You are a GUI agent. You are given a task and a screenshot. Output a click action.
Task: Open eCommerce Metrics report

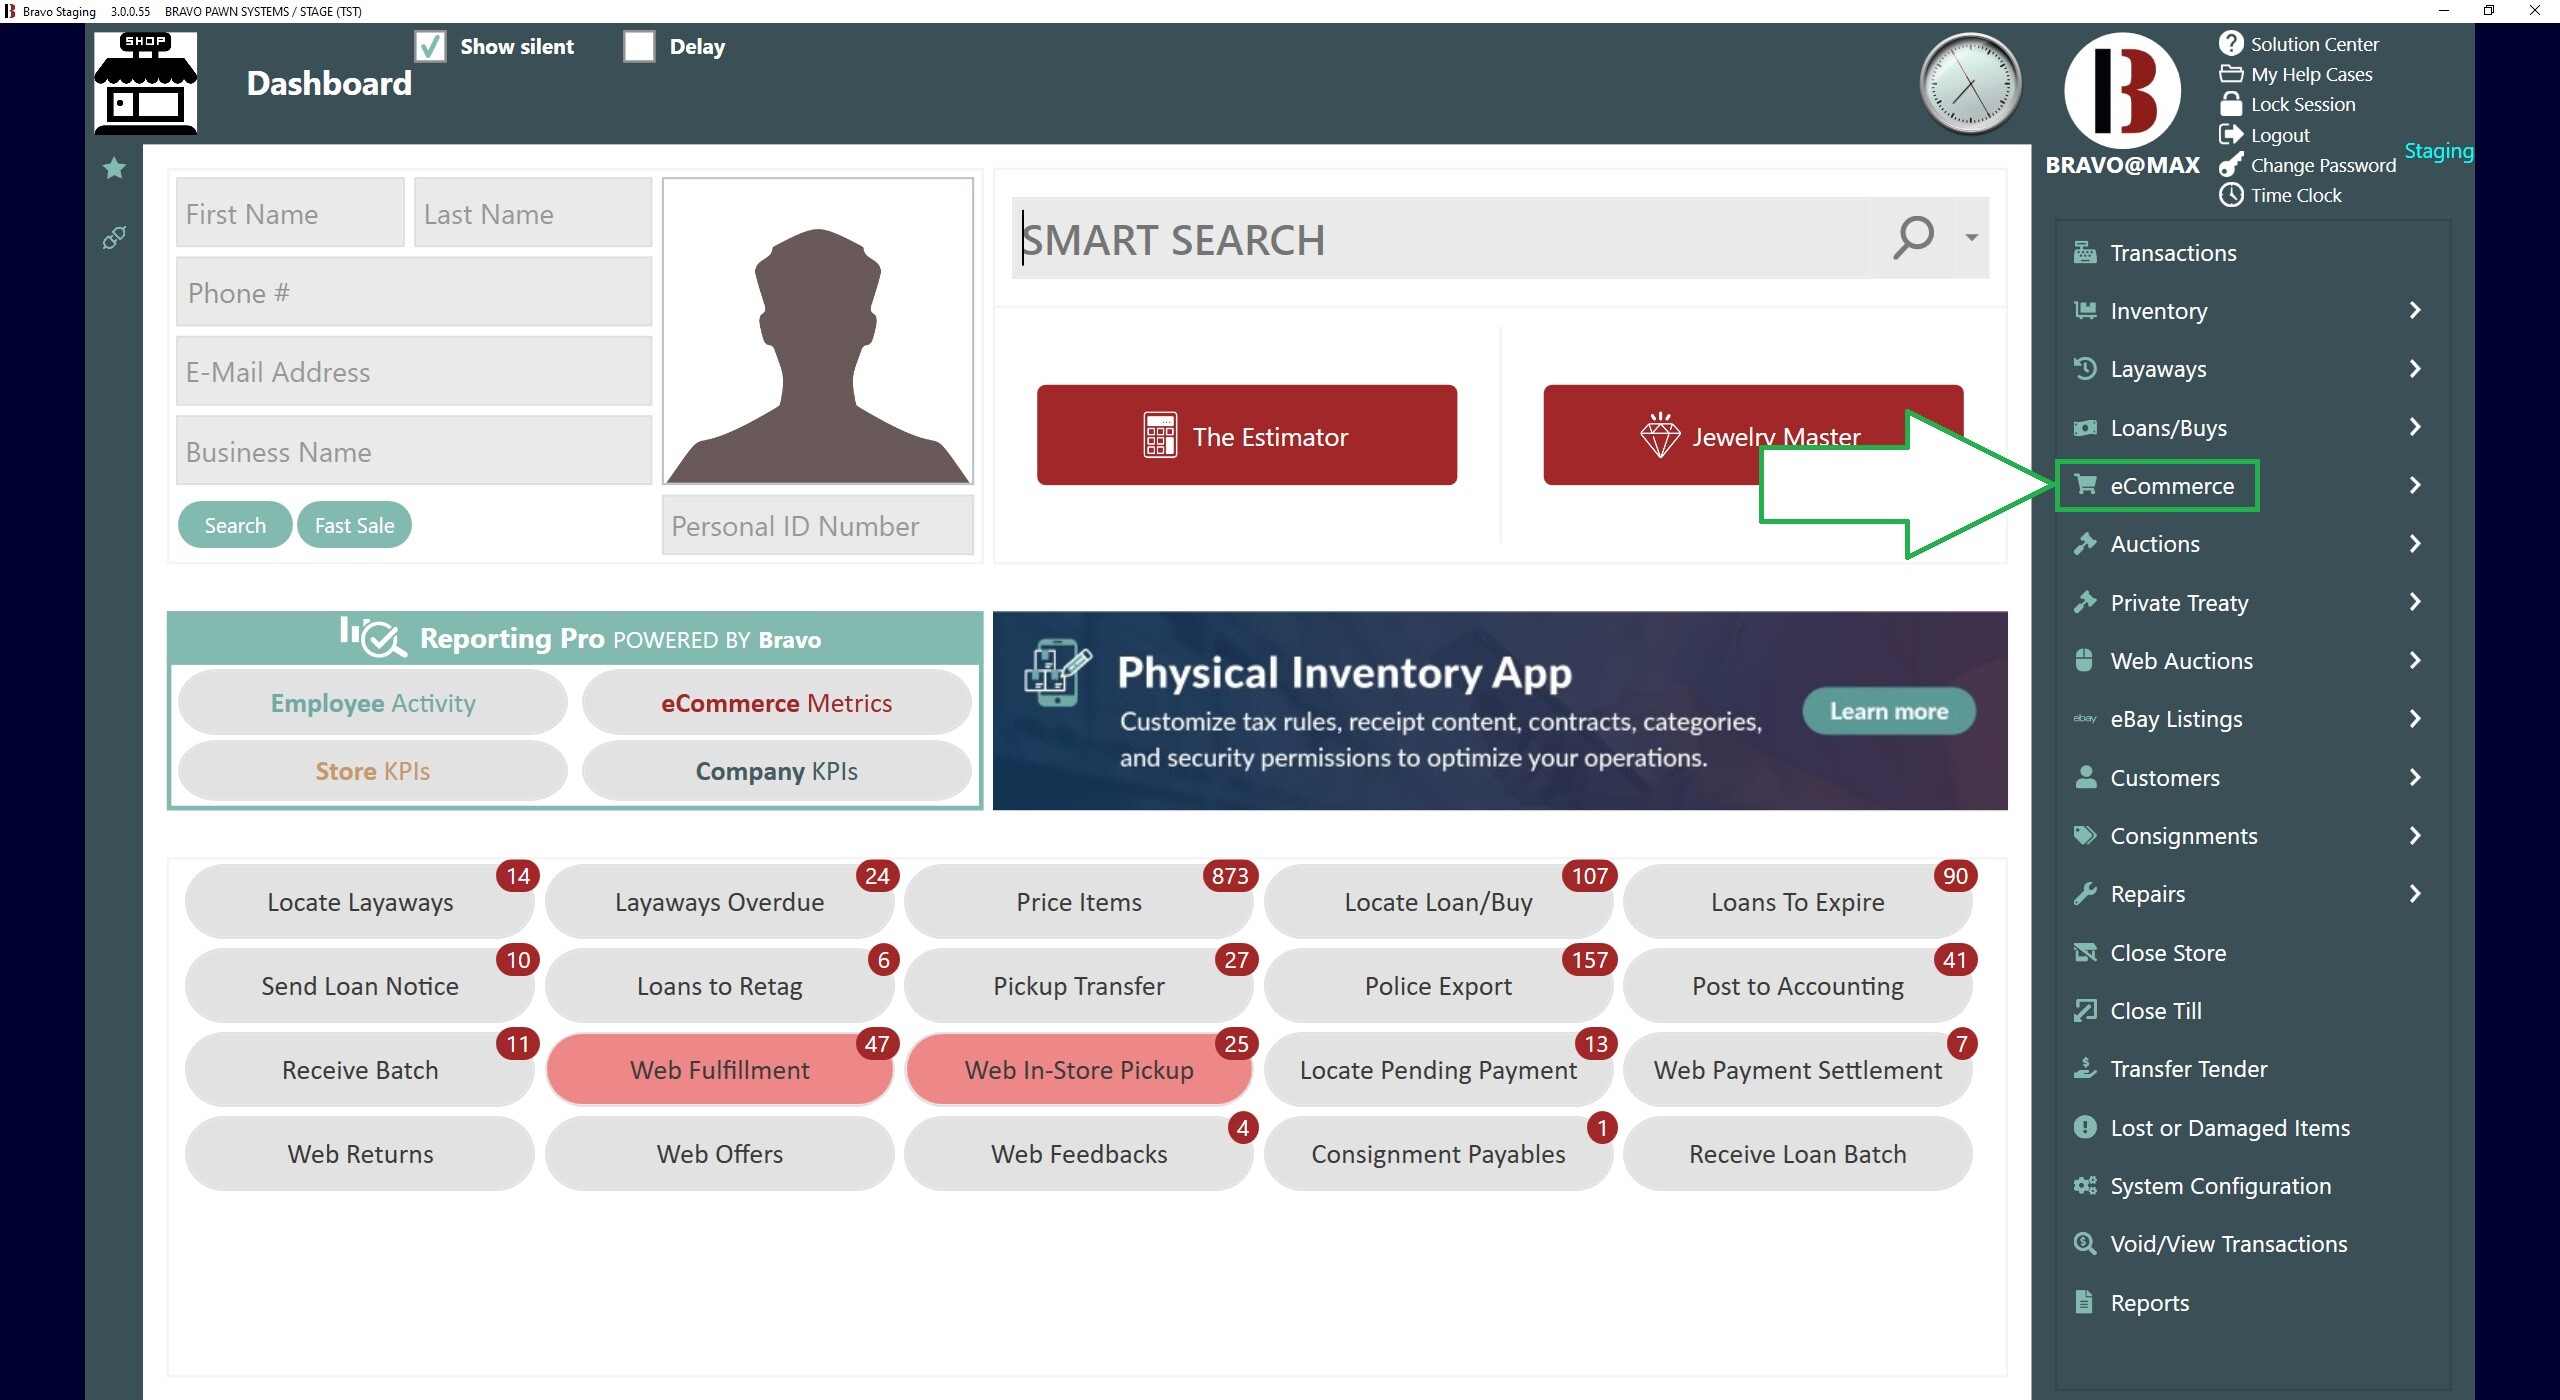tap(776, 702)
